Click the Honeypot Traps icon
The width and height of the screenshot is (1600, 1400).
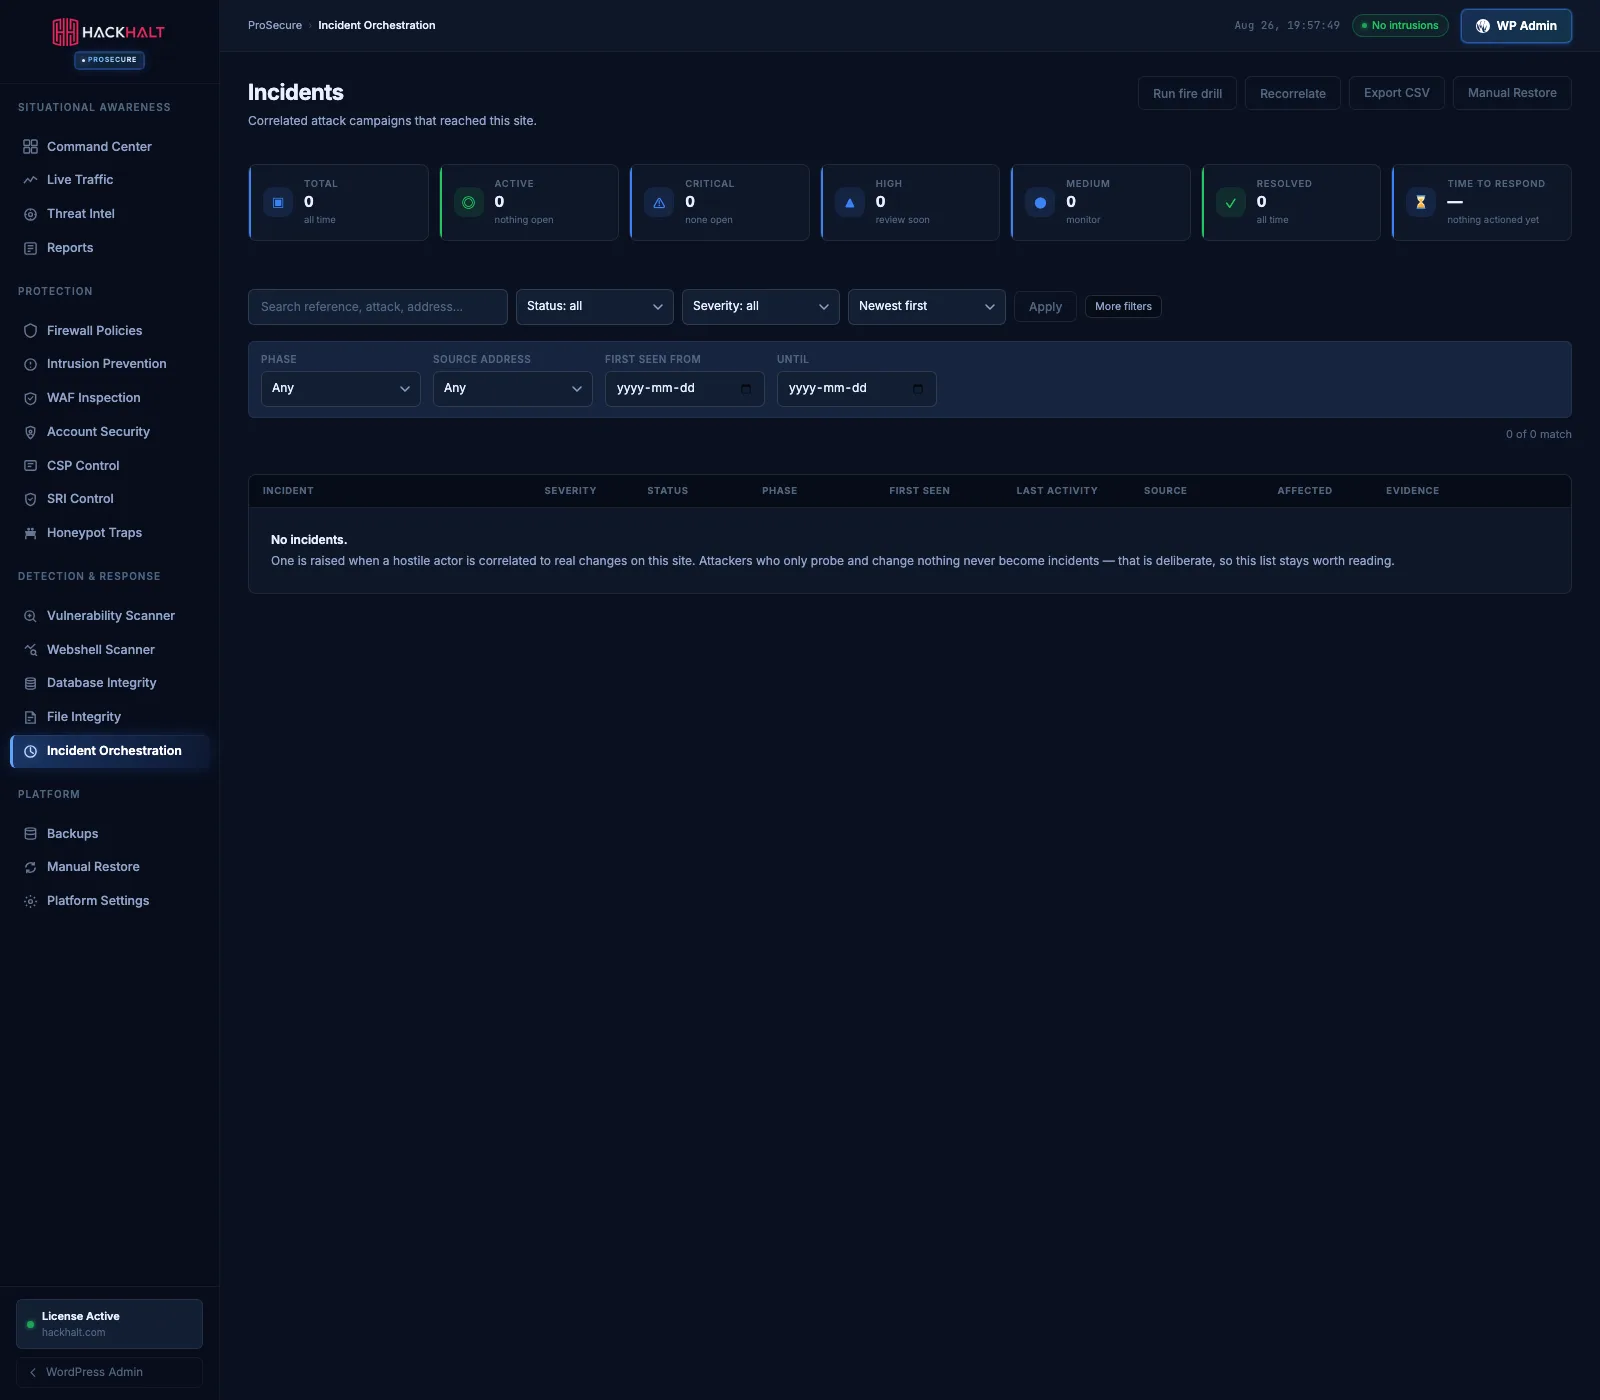click(x=30, y=533)
